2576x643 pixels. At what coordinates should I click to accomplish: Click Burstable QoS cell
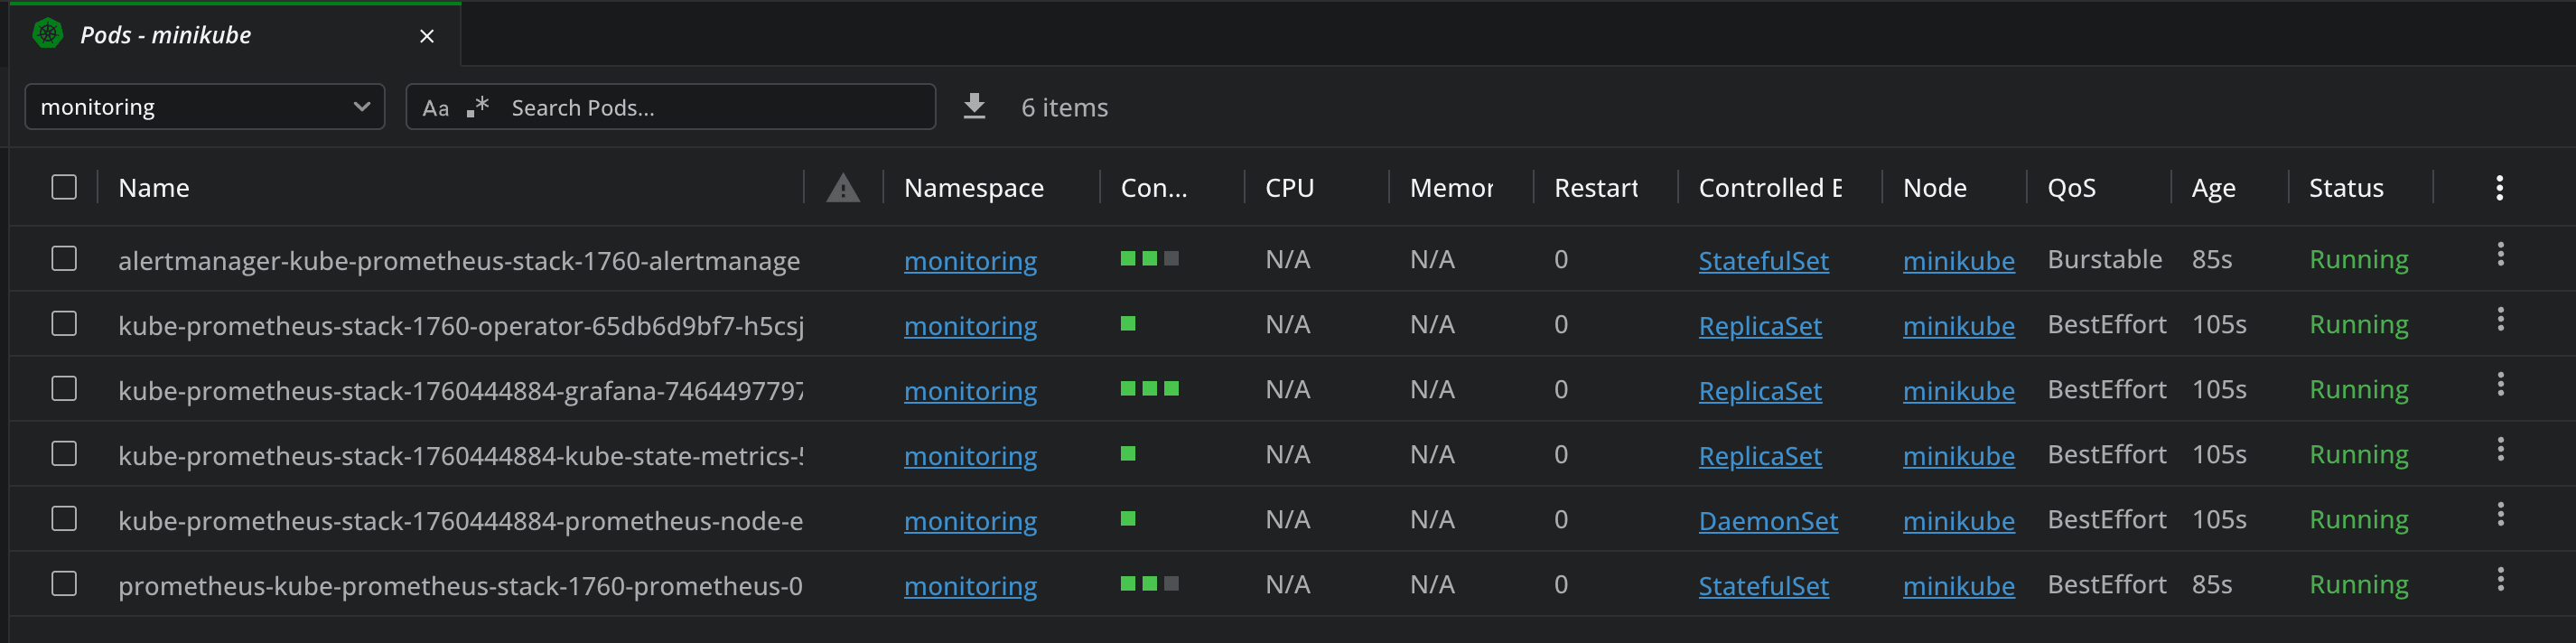click(2104, 259)
